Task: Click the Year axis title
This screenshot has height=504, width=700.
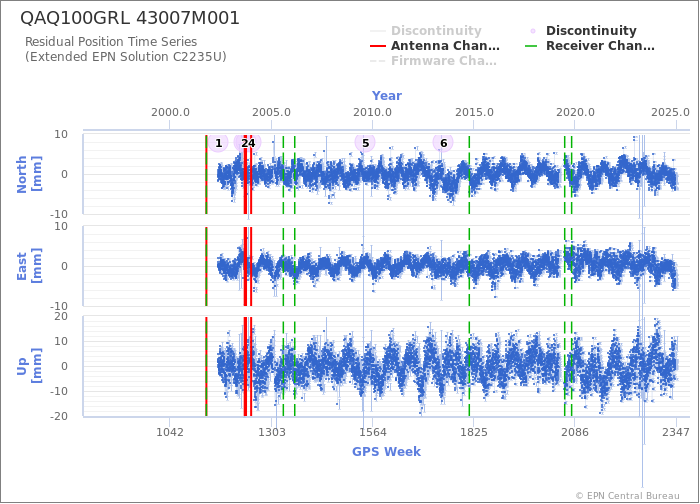Action: (387, 96)
